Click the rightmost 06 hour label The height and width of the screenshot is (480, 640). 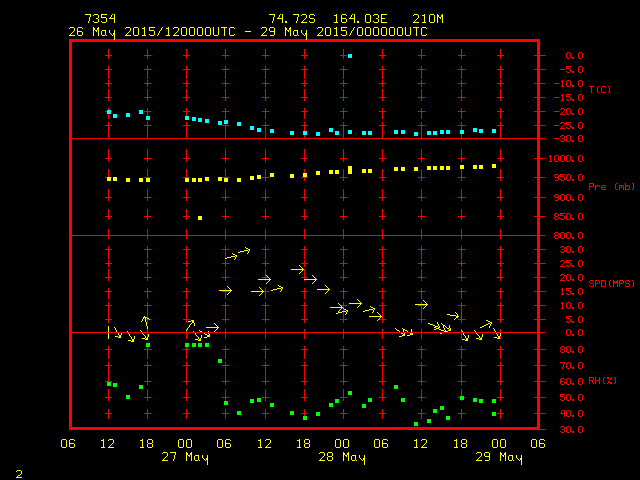coord(537,444)
